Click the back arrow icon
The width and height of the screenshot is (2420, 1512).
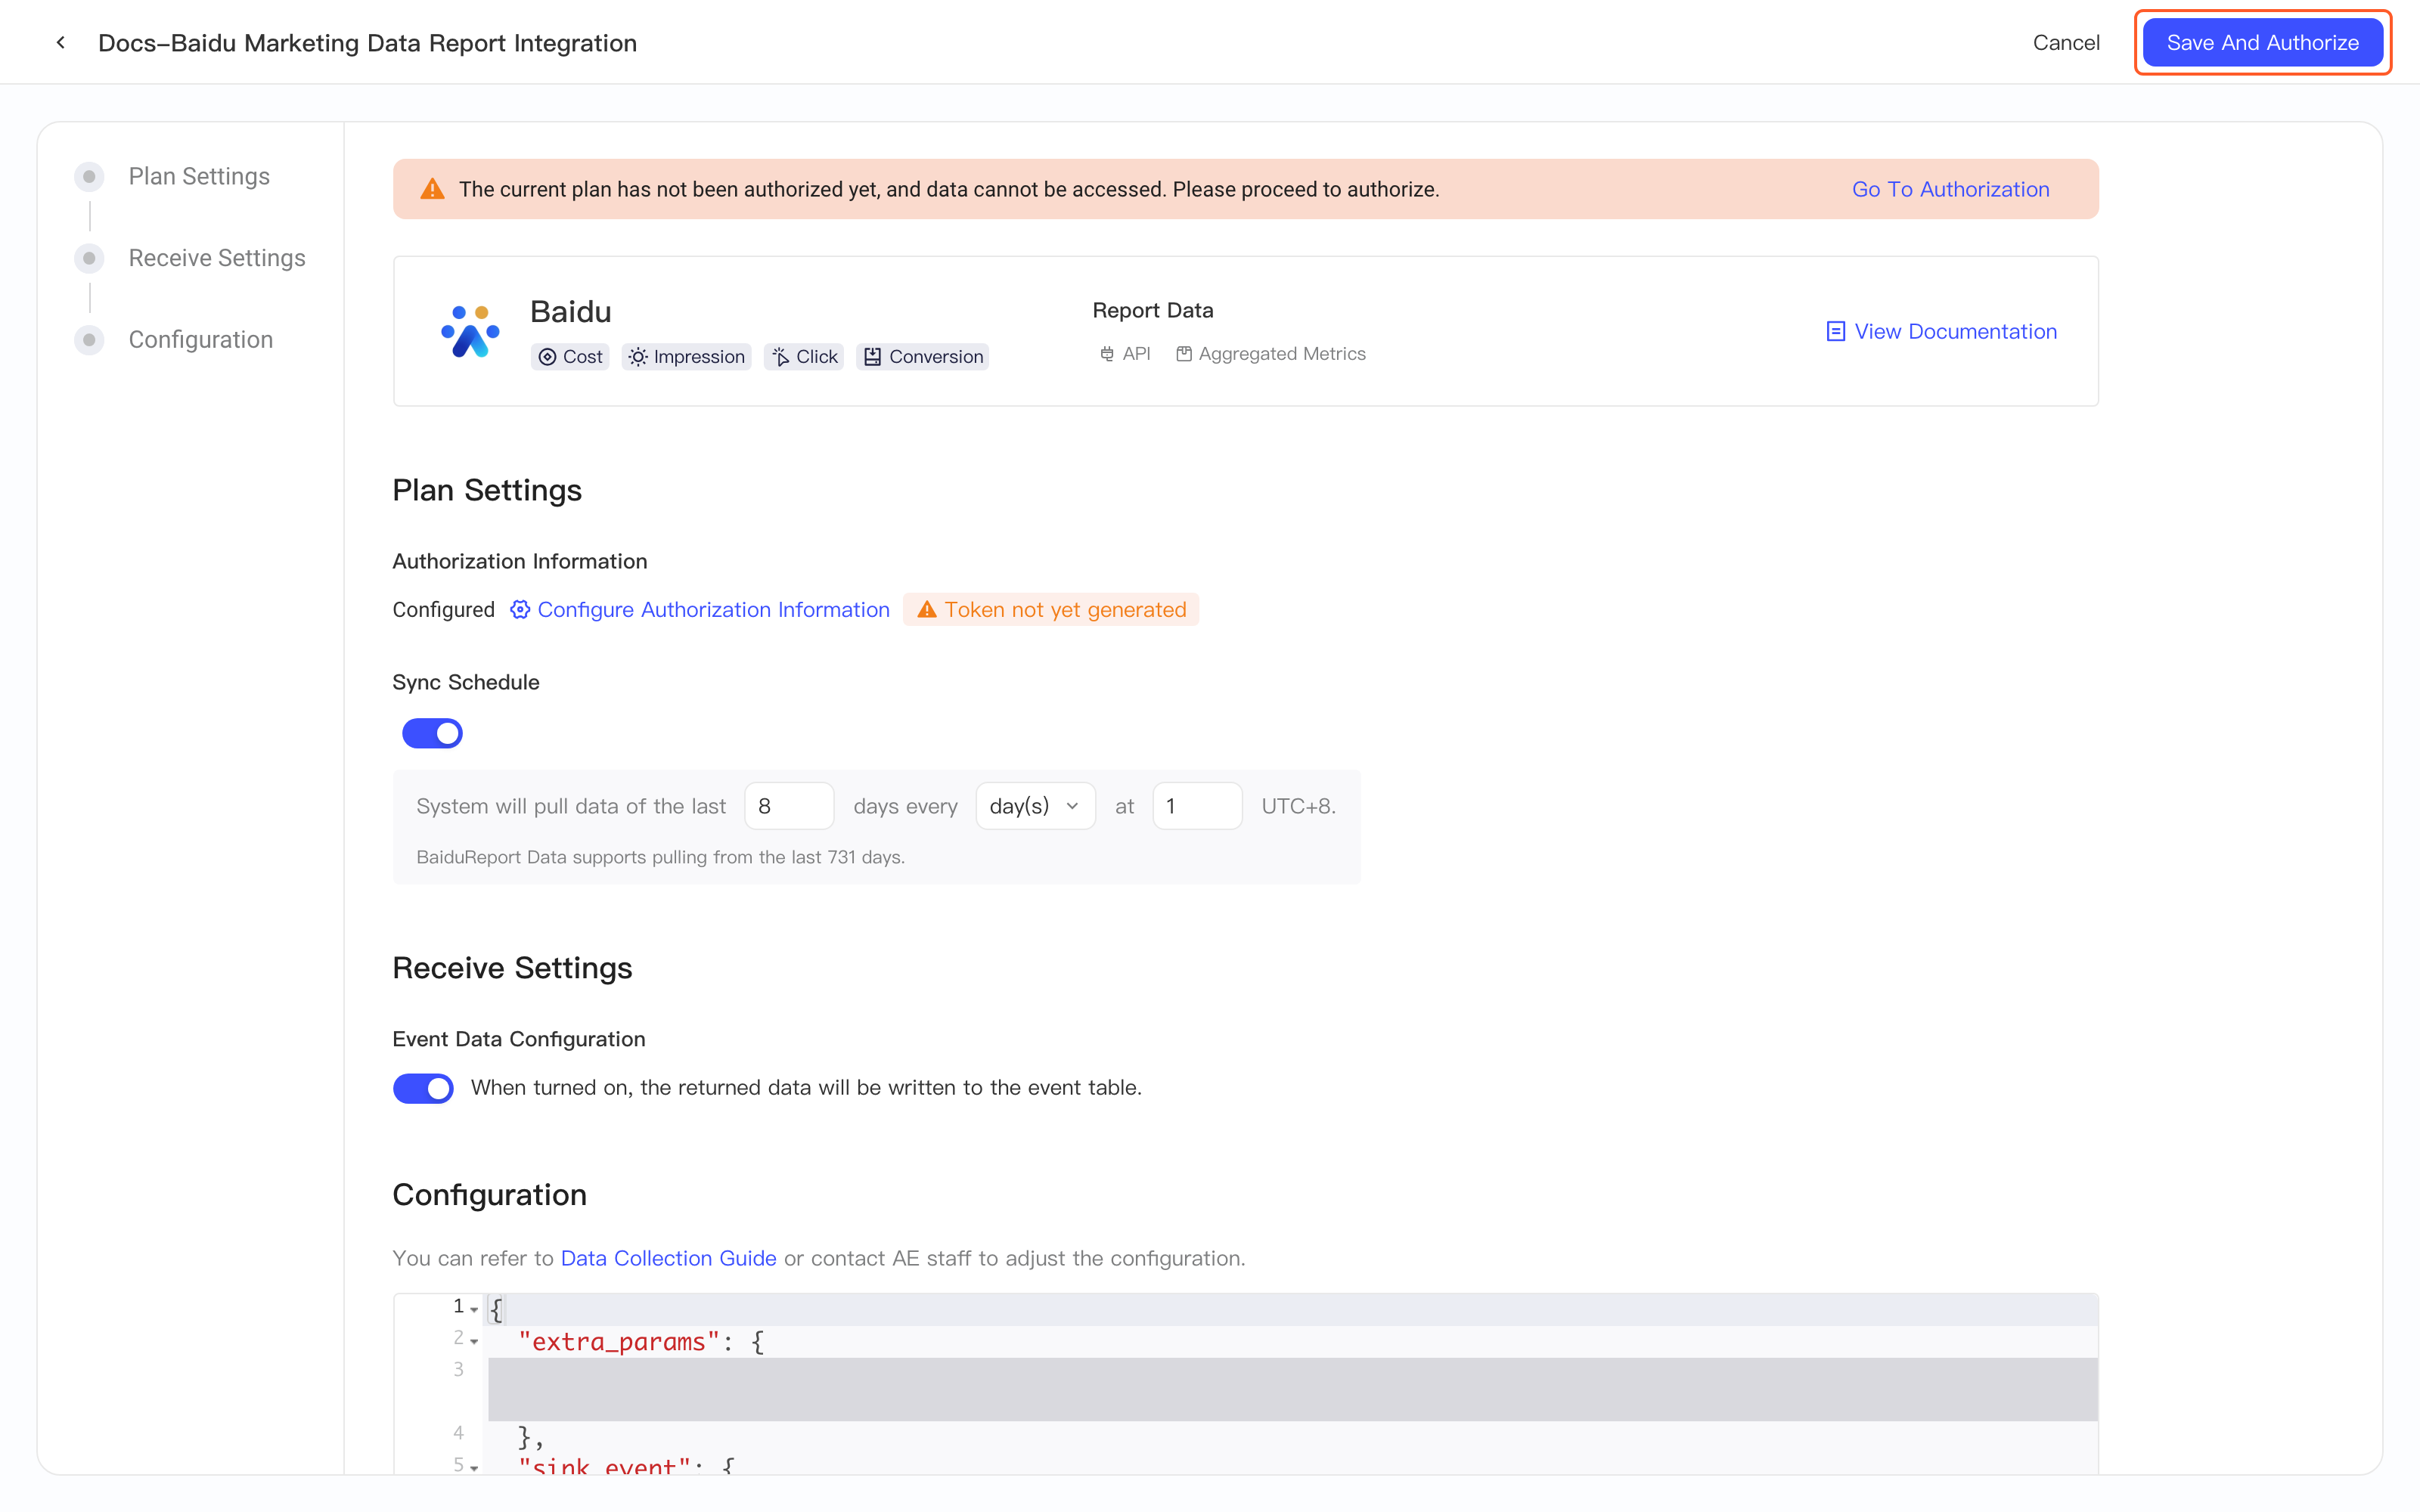(x=61, y=43)
